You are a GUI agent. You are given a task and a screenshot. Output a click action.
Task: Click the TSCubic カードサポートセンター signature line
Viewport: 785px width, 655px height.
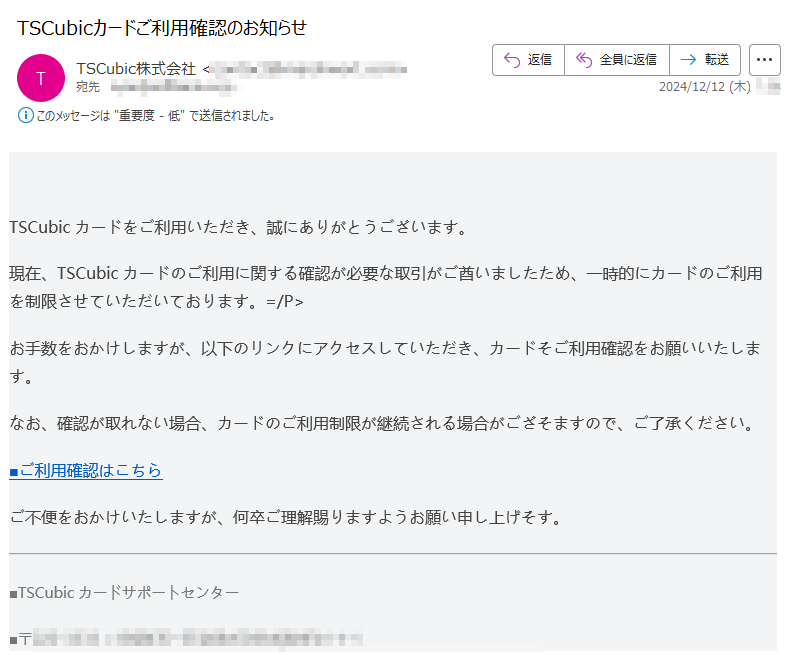tap(124, 592)
